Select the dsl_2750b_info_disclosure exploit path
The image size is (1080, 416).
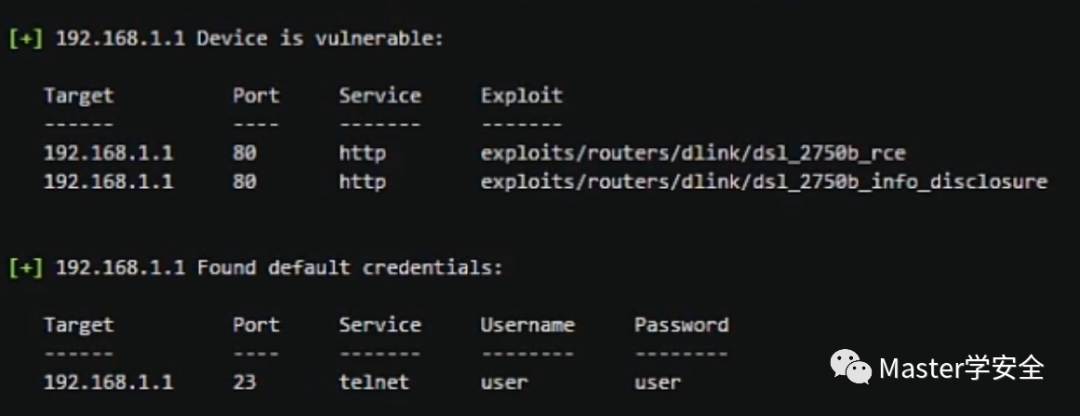(x=764, y=182)
